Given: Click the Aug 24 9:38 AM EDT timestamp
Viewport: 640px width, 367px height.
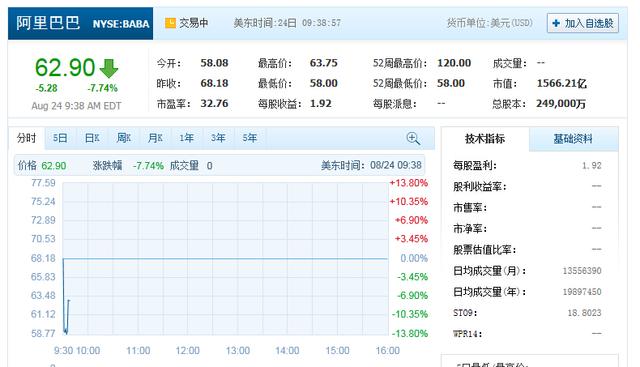Looking at the screenshot, I should [x=76, y=106].
